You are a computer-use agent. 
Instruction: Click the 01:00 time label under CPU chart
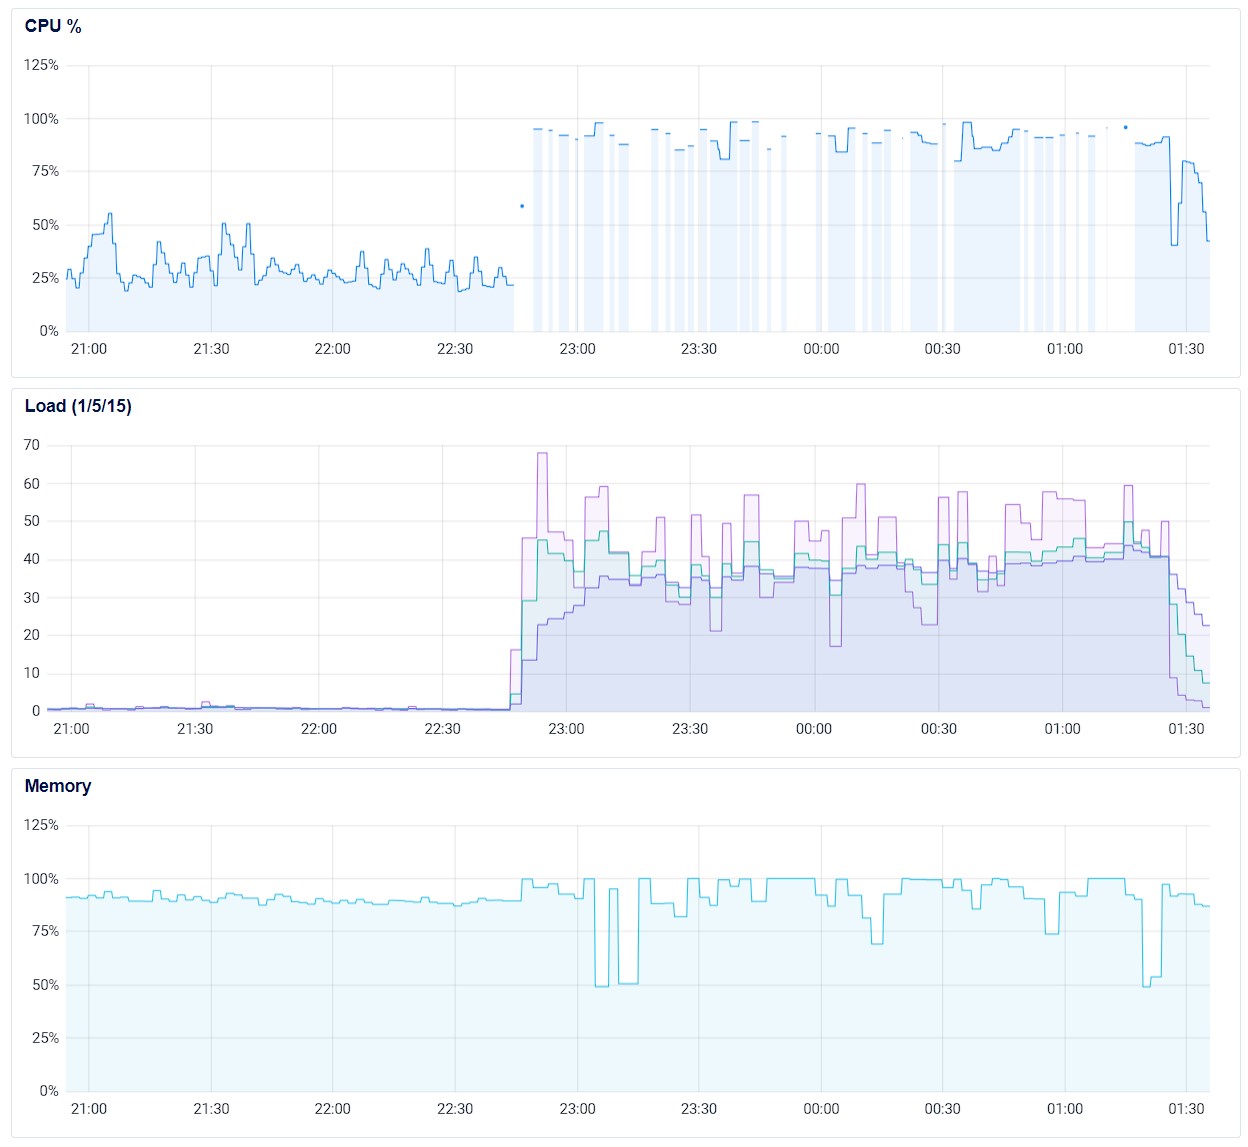1065,349
